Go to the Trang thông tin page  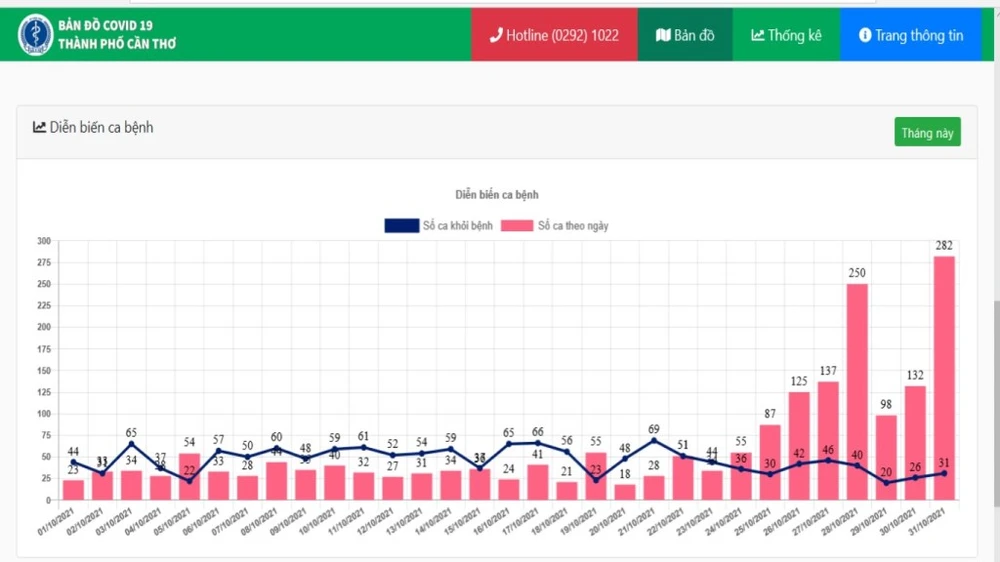pyautogui.click(x=910, y=35)
